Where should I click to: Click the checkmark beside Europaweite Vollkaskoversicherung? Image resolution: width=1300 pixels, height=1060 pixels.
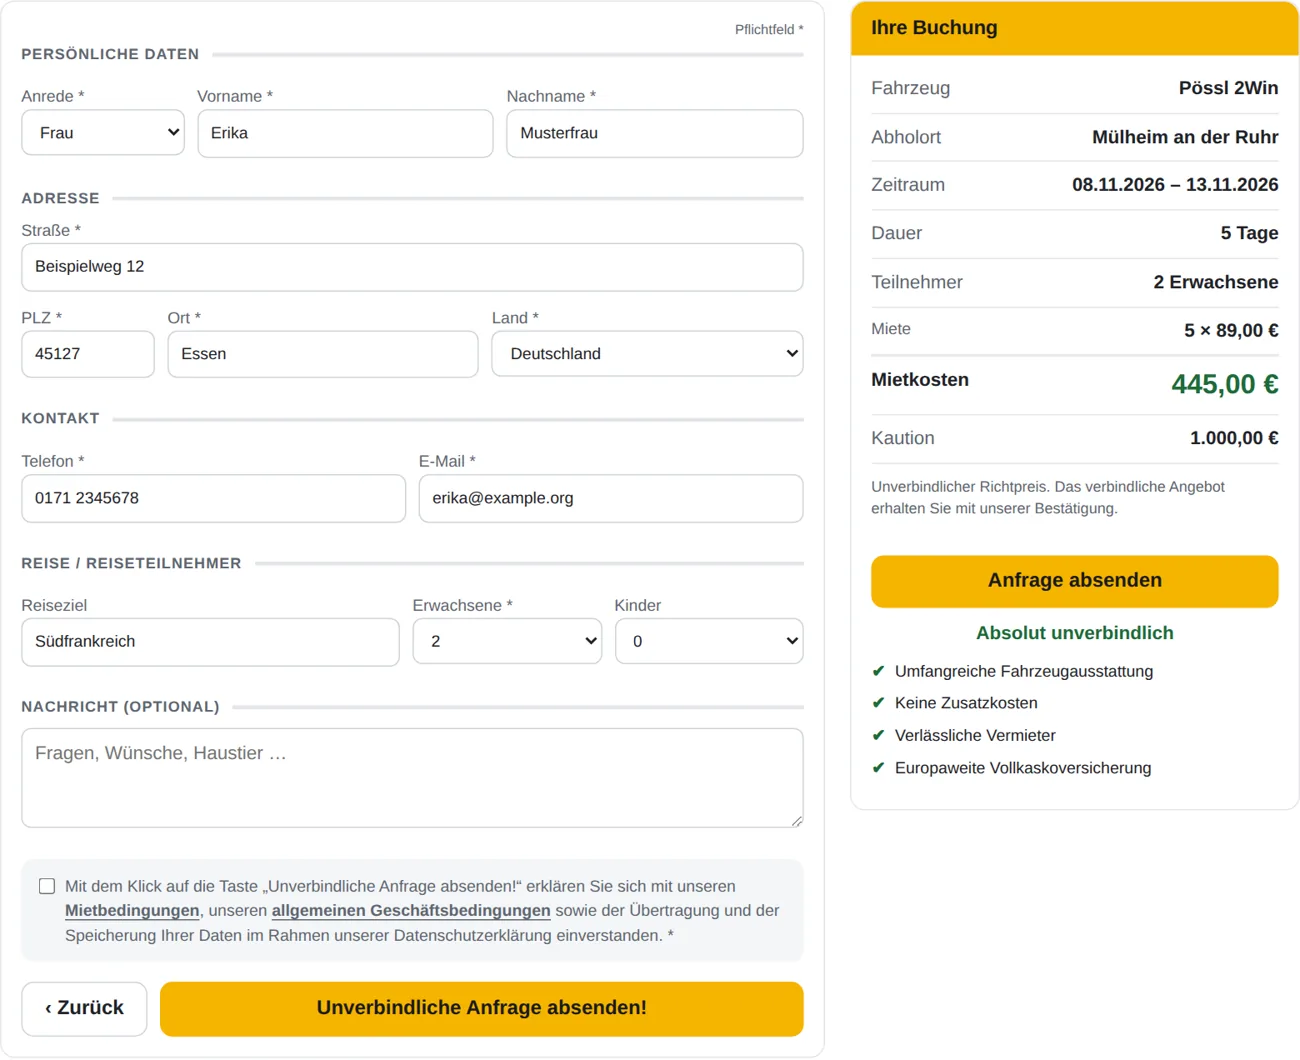click(x=878, y=768)
